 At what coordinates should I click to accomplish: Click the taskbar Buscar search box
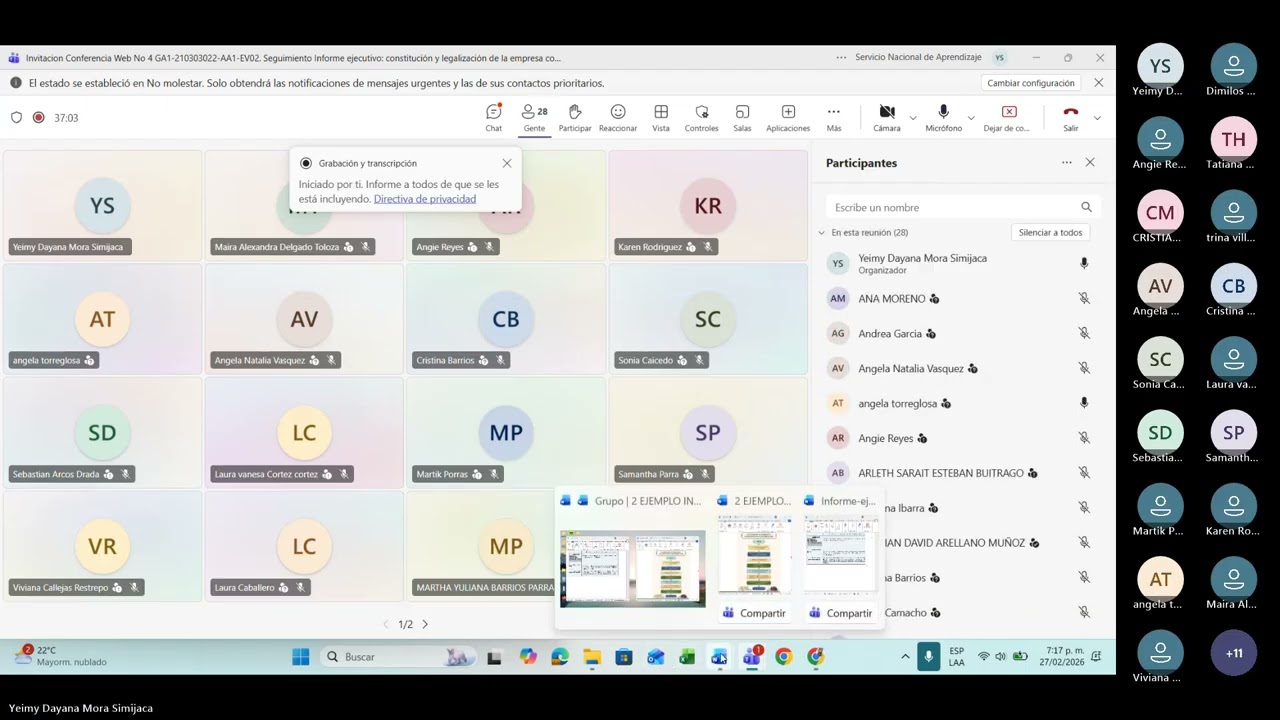(x=400, y=657)
